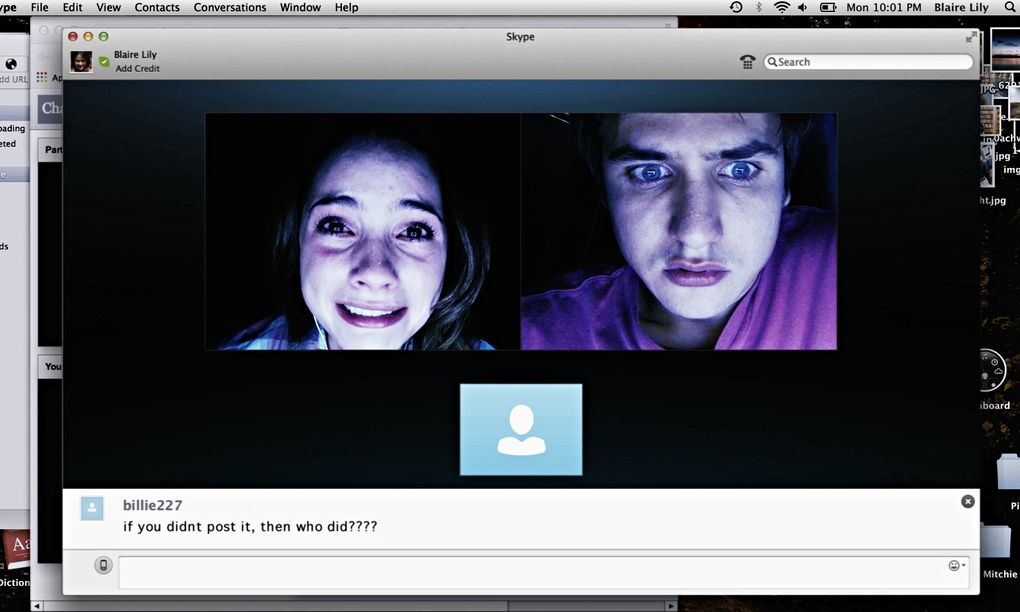
Task: Open the View menu
Action: point(109,7)
